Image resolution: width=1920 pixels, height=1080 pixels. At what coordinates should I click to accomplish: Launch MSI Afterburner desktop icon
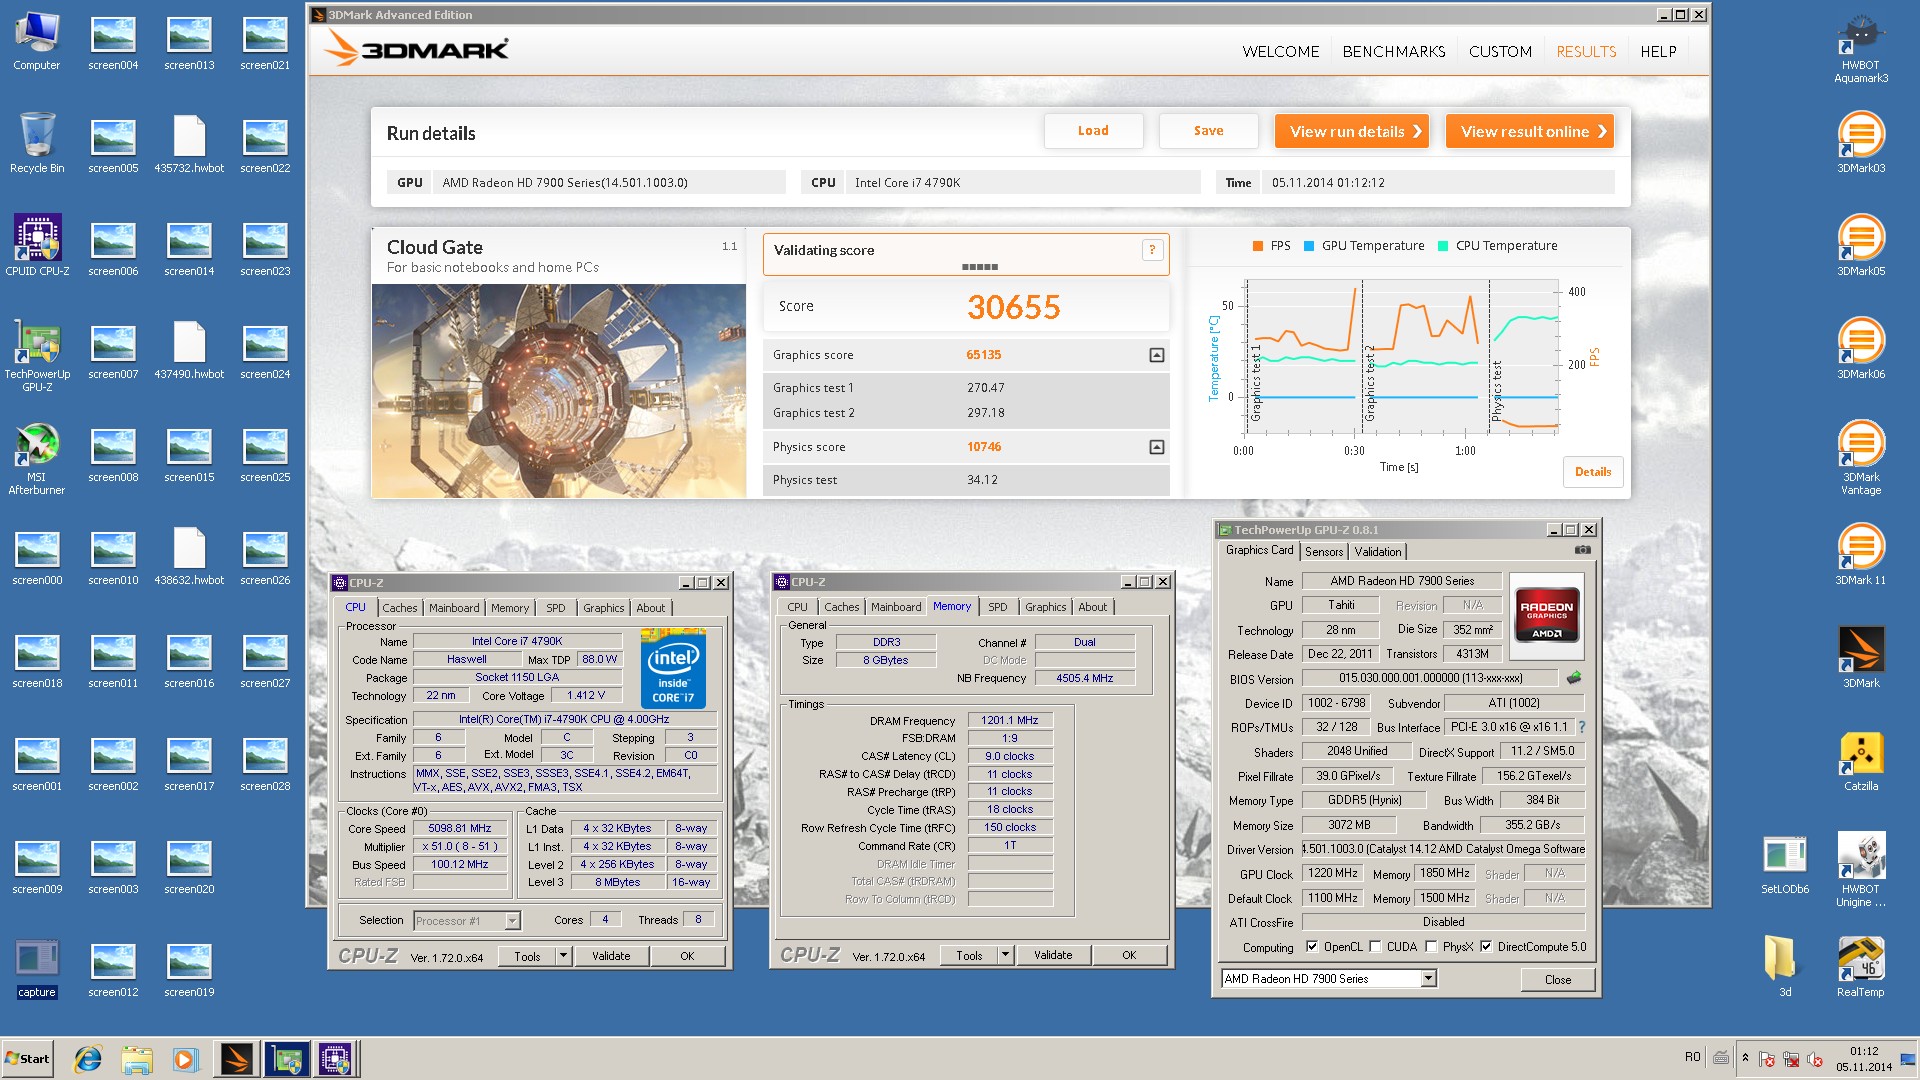click(x=37, y=457)
